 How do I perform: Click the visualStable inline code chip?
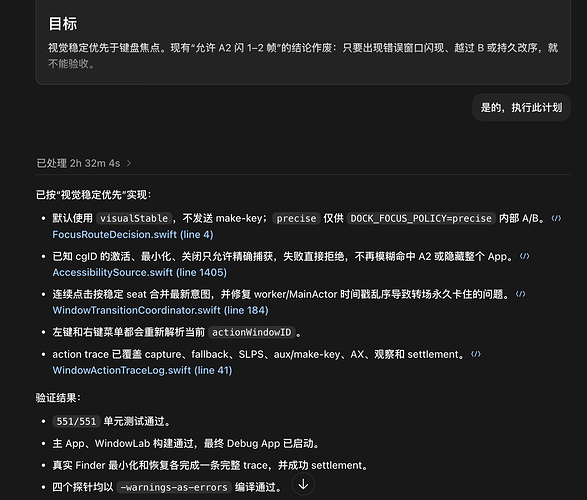(134, 218)
